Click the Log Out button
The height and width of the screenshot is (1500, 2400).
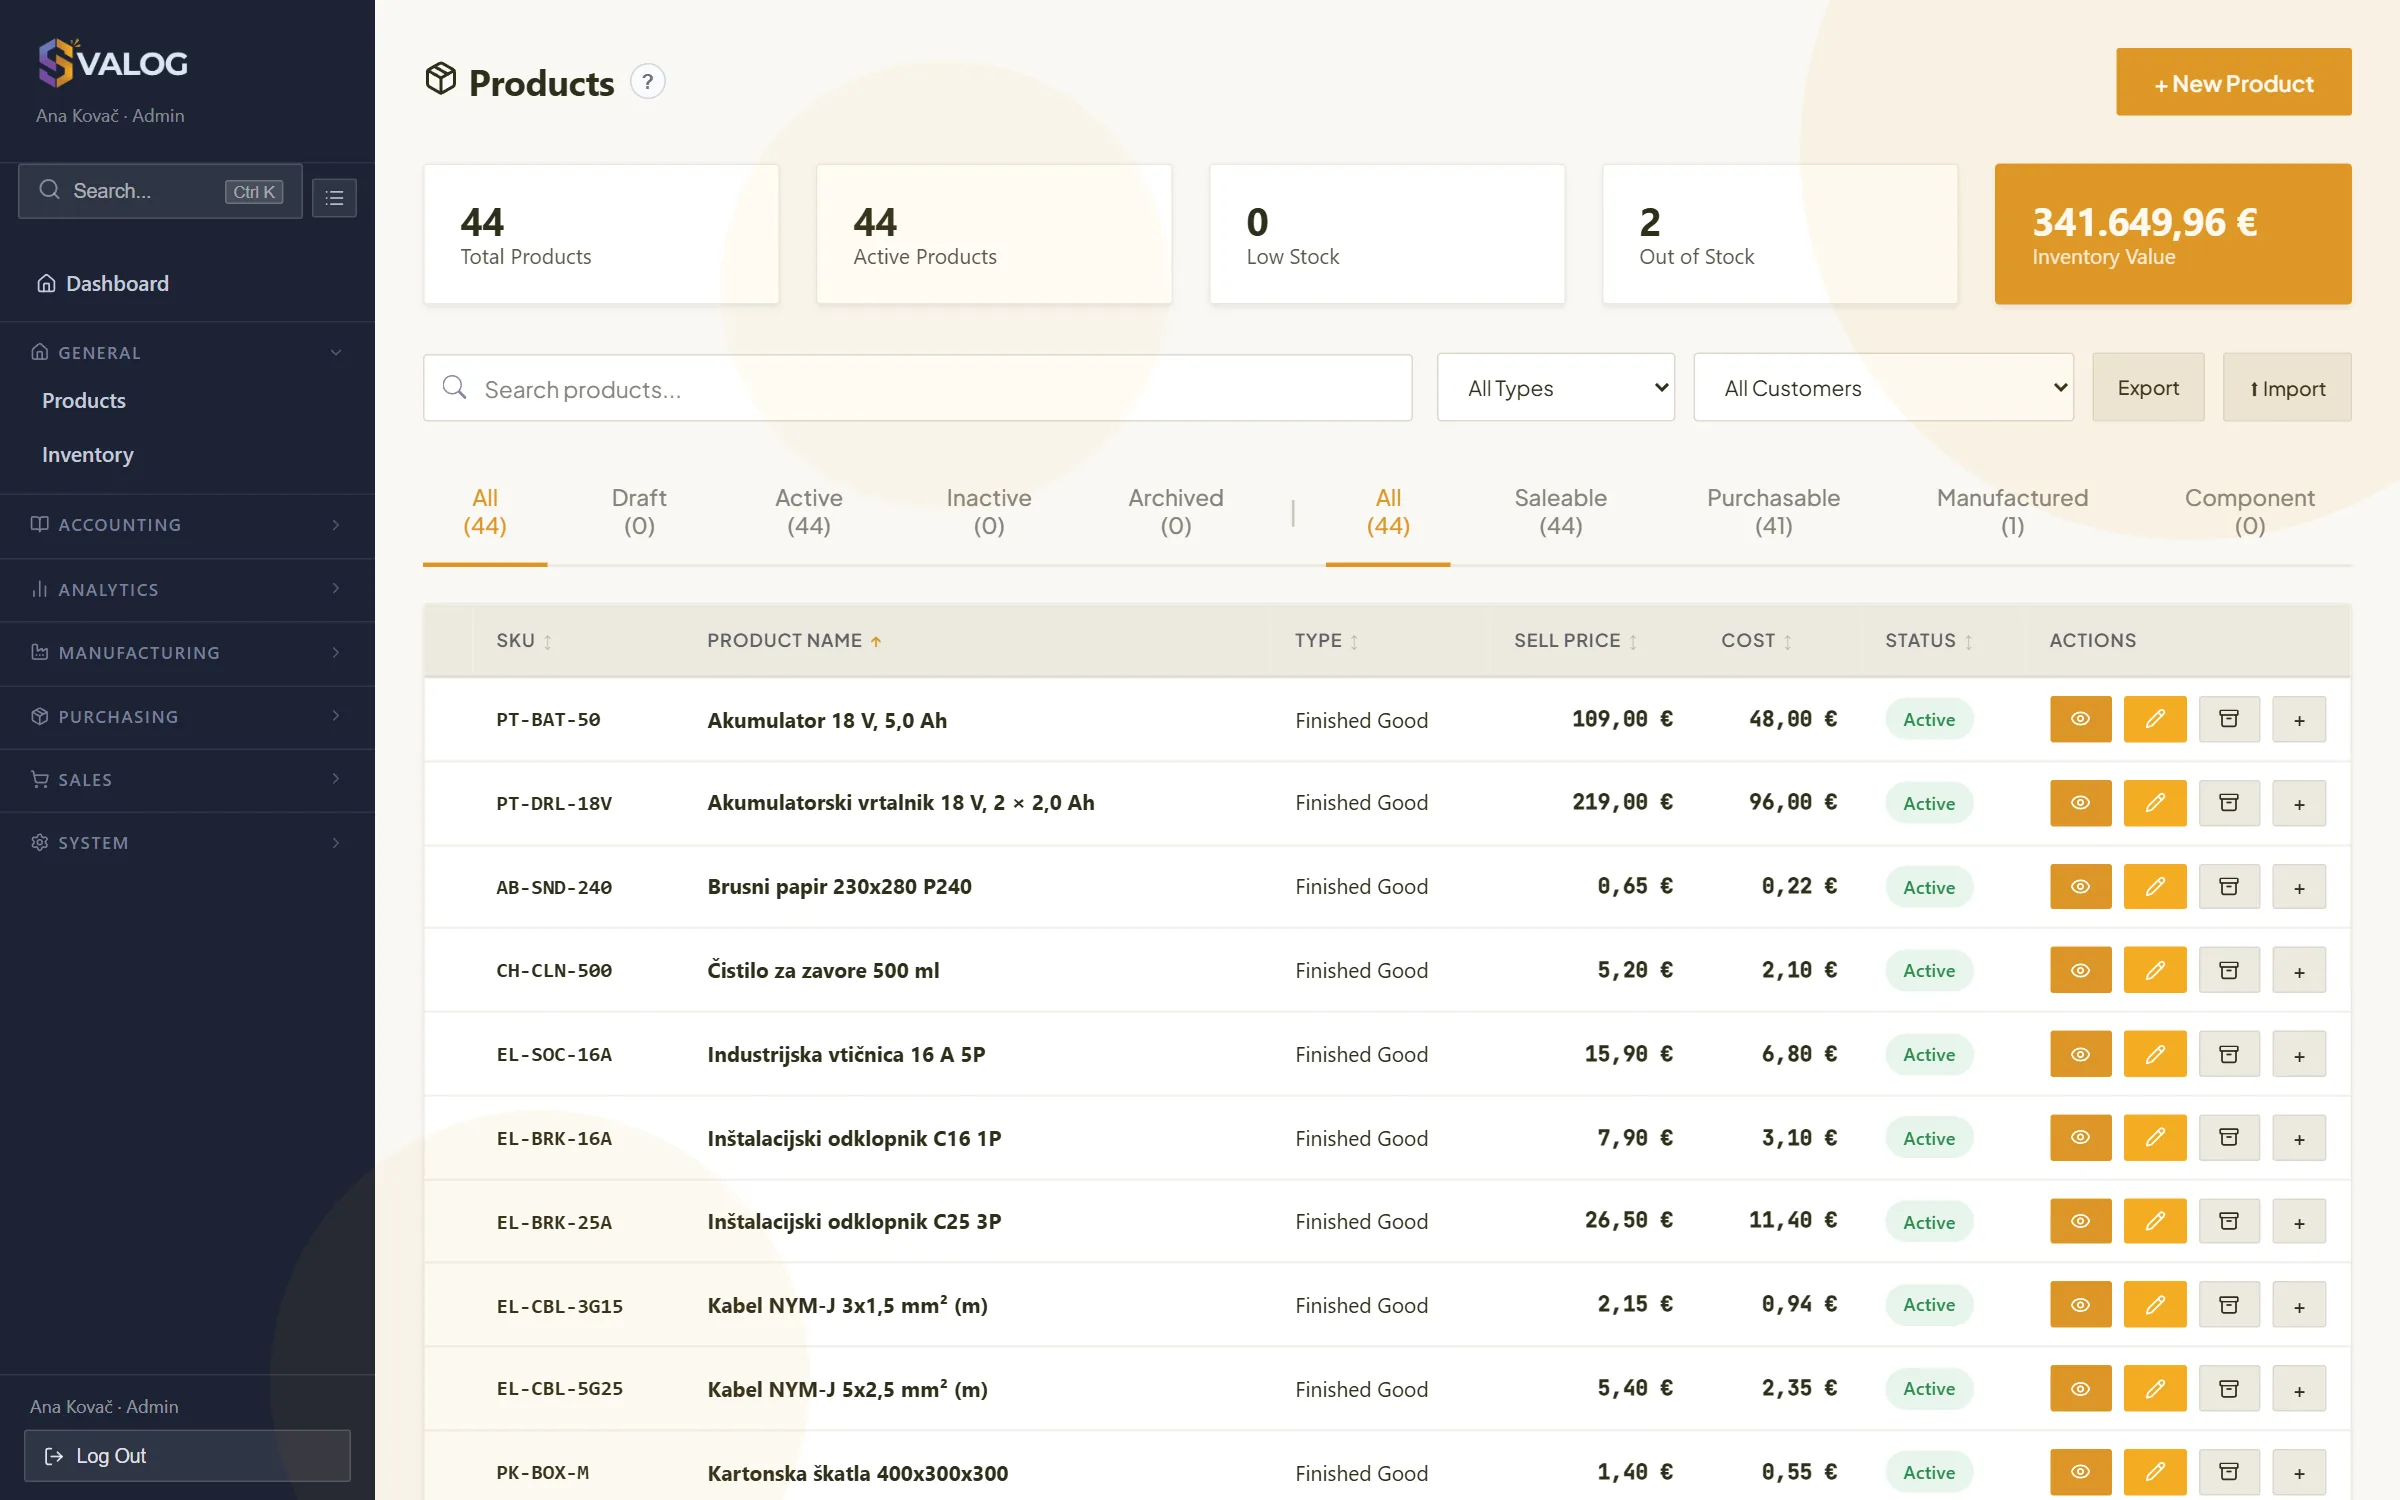click(187, 1456)
